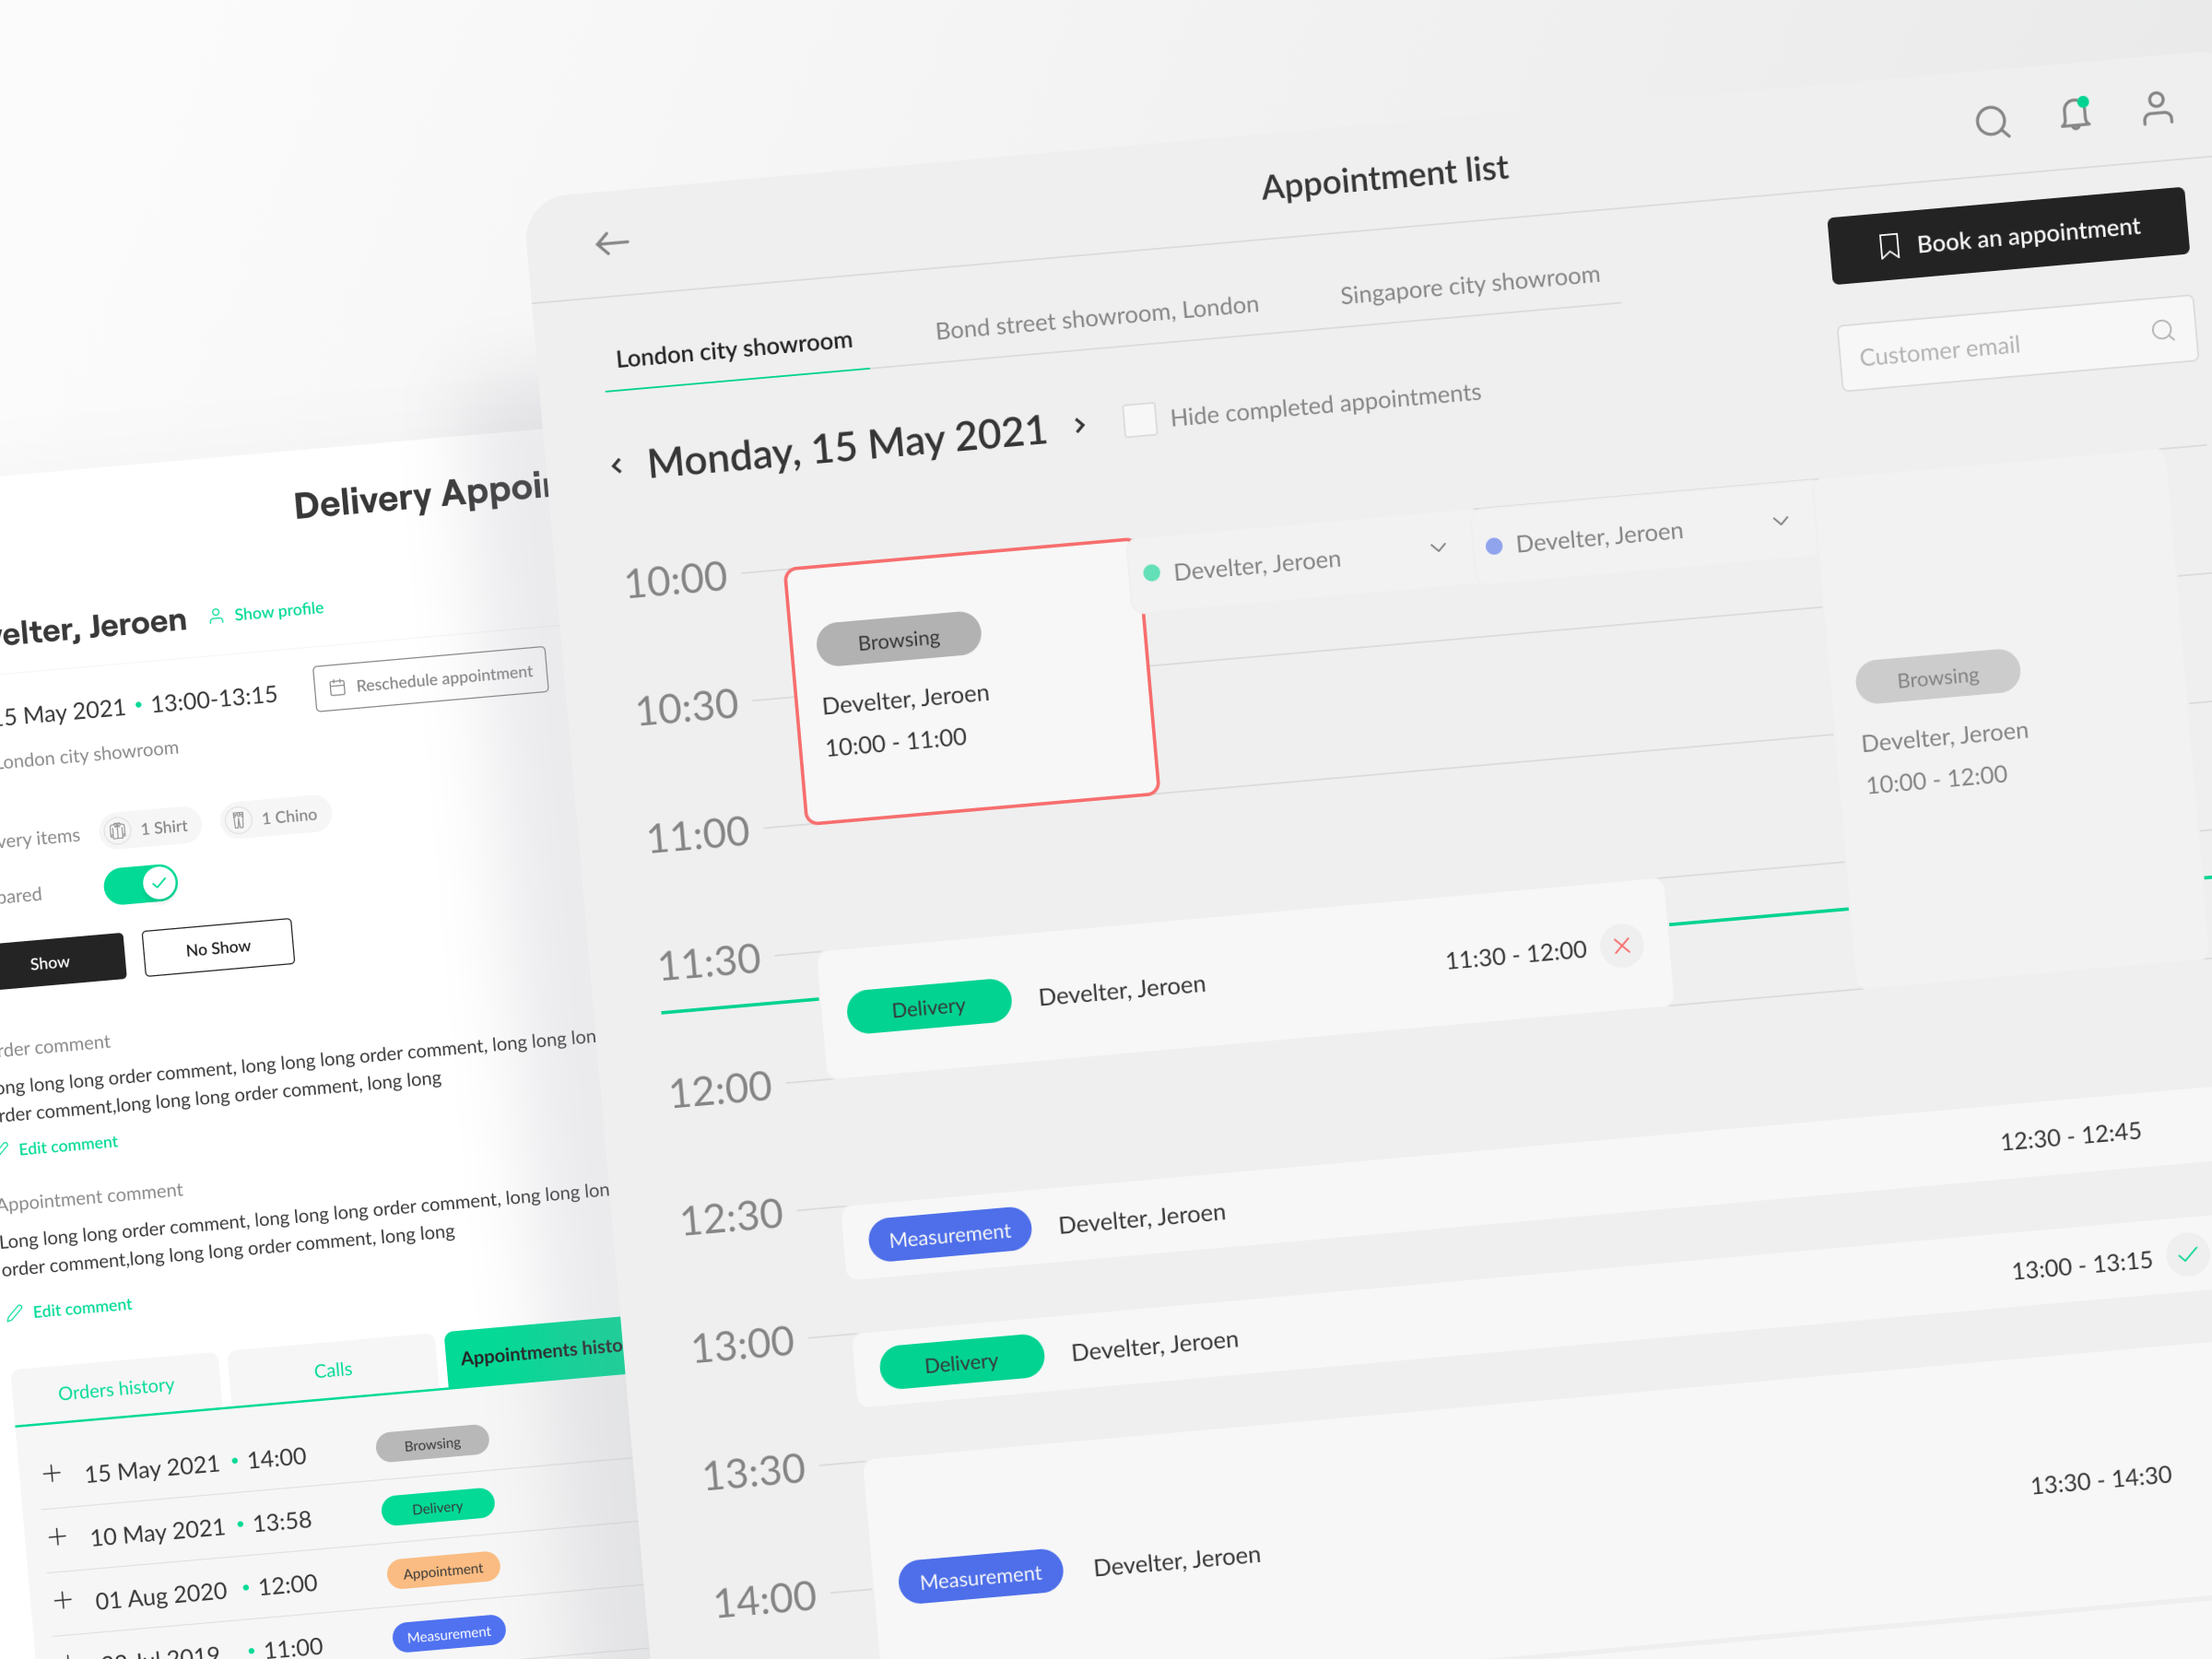Open the purple Develter, Jeroen dropdown
This screenshot has width=2212, height=1659.
pos(1781,521)
